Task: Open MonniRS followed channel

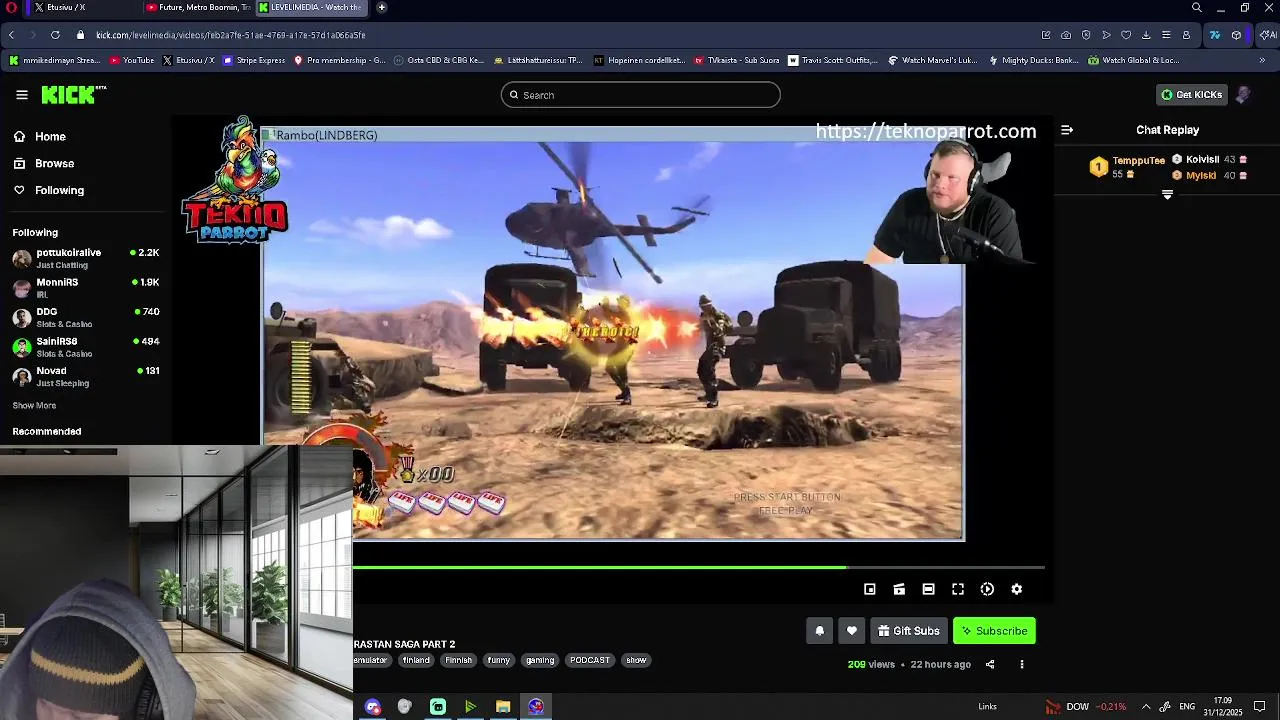Action: (x=86, y=288)
